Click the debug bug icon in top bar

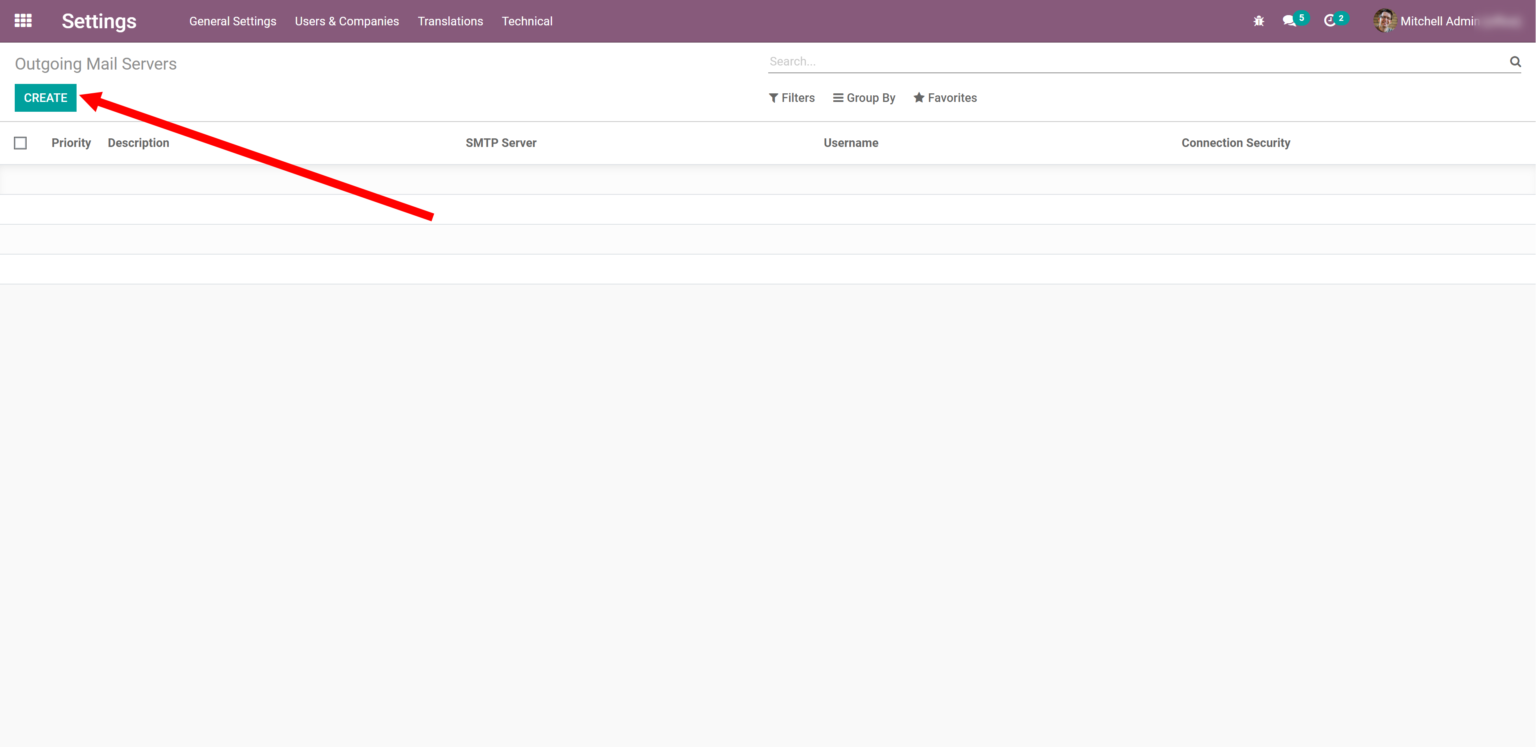coord(1258,20)
